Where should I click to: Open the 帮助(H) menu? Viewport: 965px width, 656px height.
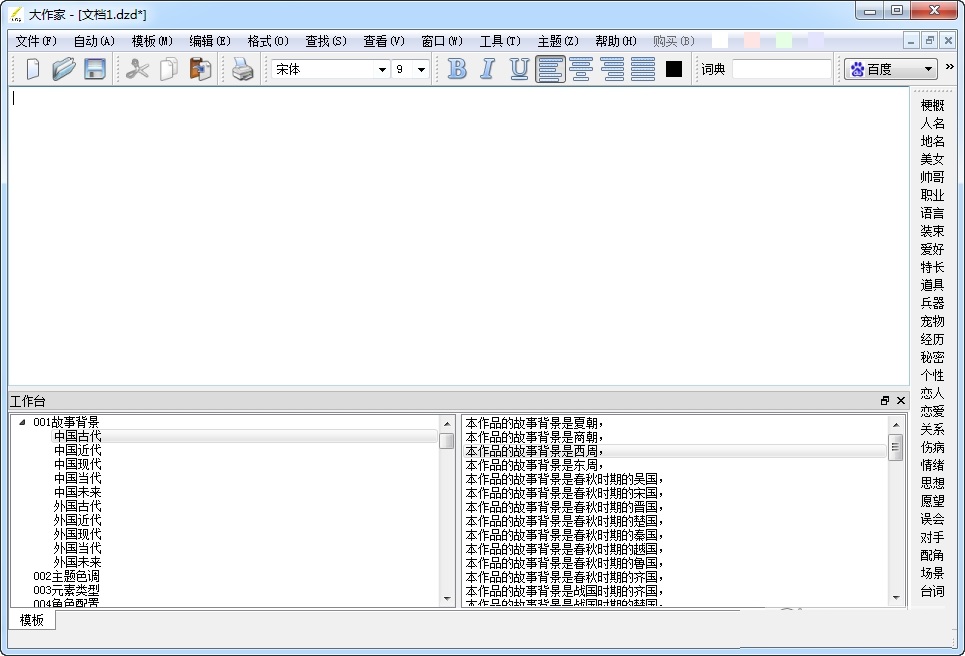pos(615,41)
